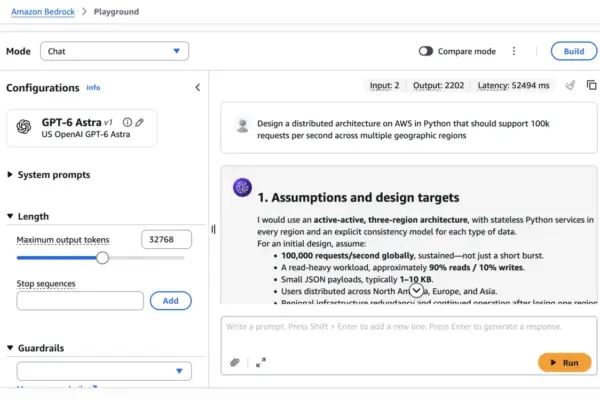Image resolution: width=600 pixels, height=400 pixels.
Task: Open the three-dot options menu
Action: (x=514, y=51)
